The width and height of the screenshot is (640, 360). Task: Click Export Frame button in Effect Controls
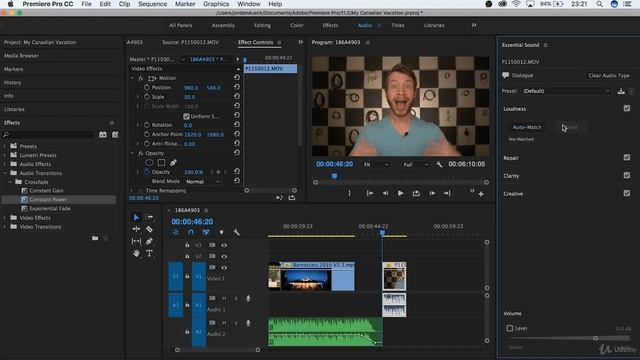[x=292, y=198]
